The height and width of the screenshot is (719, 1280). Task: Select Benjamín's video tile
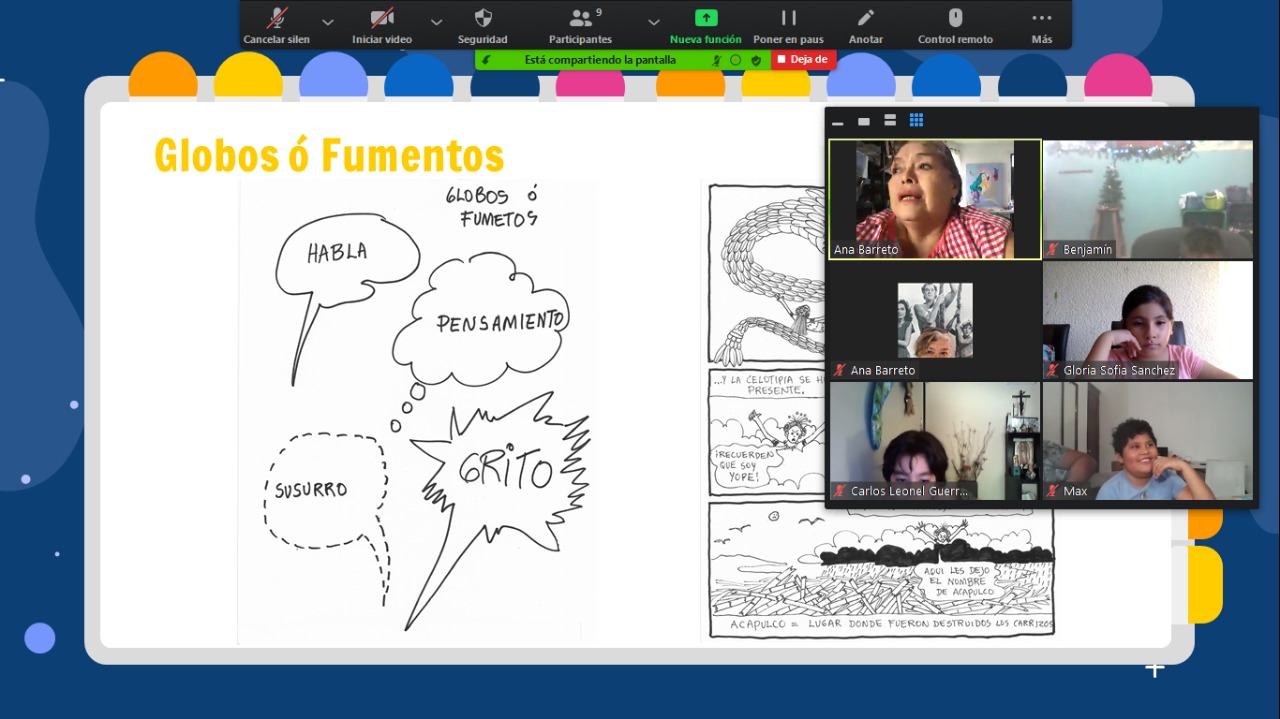tap(1148, 199)
